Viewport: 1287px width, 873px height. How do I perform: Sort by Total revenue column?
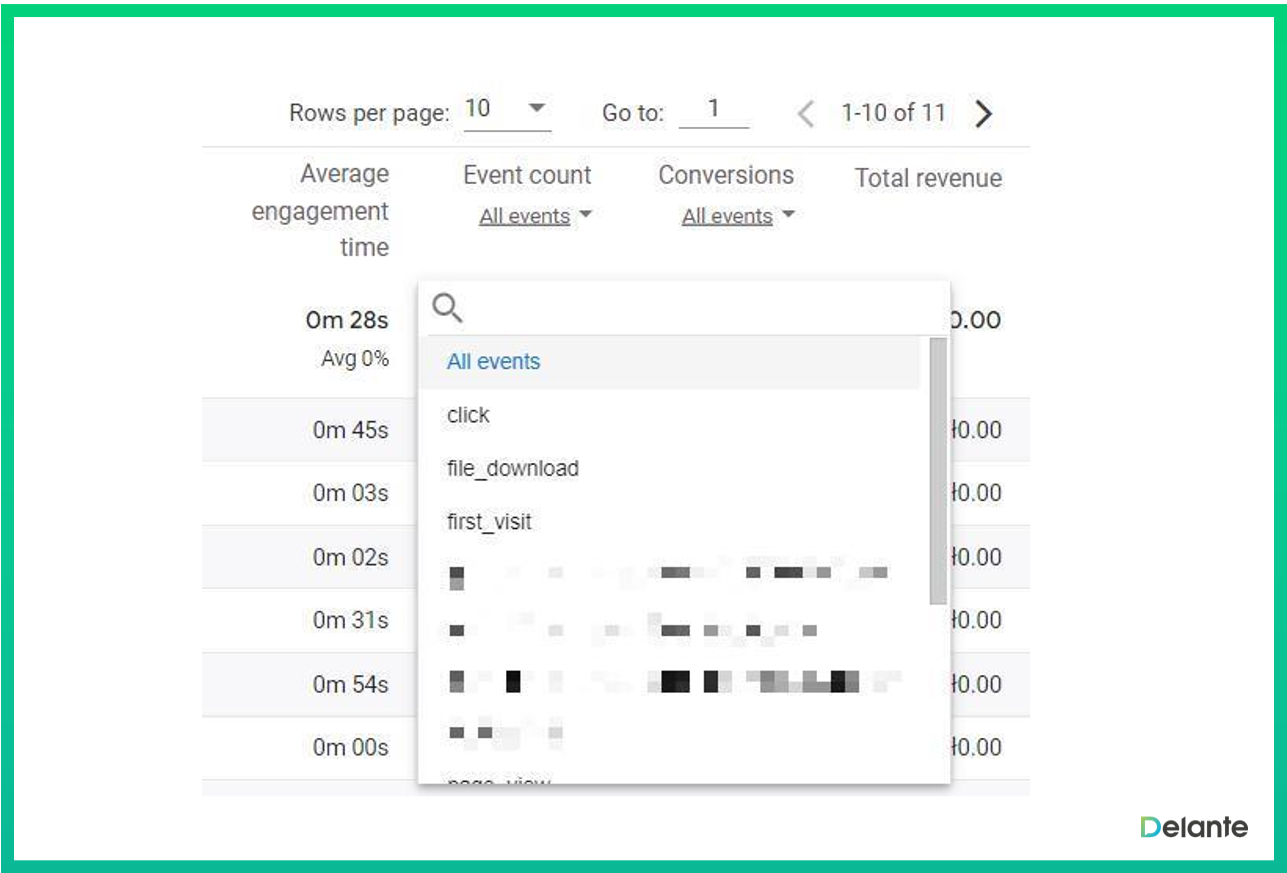pos(928,178)
